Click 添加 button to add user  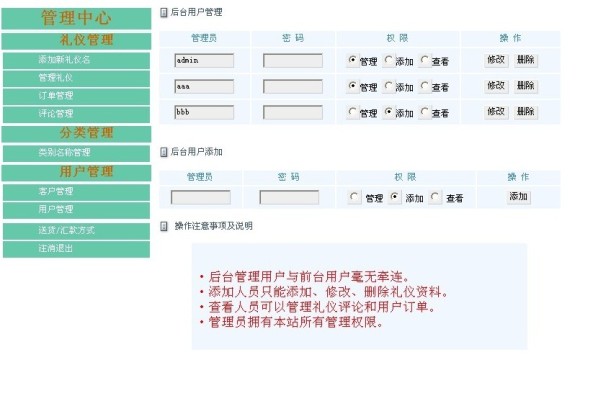(519, 197)
